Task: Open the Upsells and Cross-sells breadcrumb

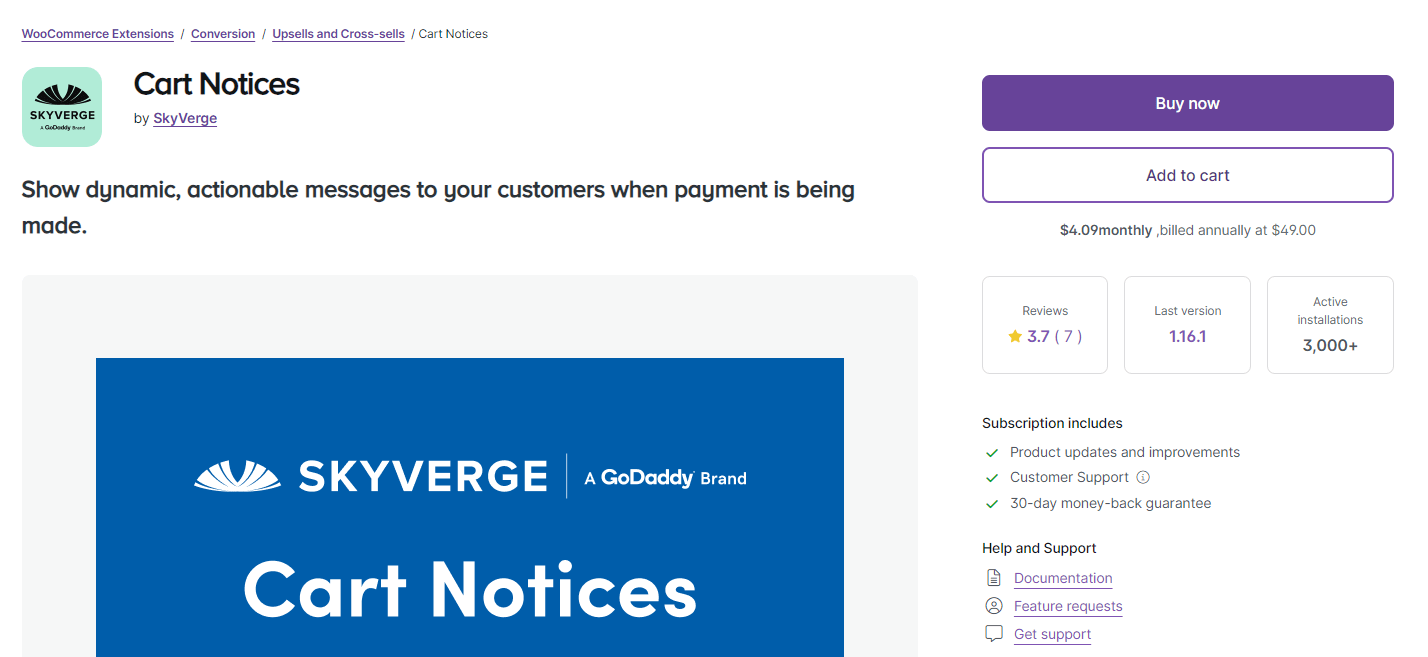Action: tap(338, 33)
